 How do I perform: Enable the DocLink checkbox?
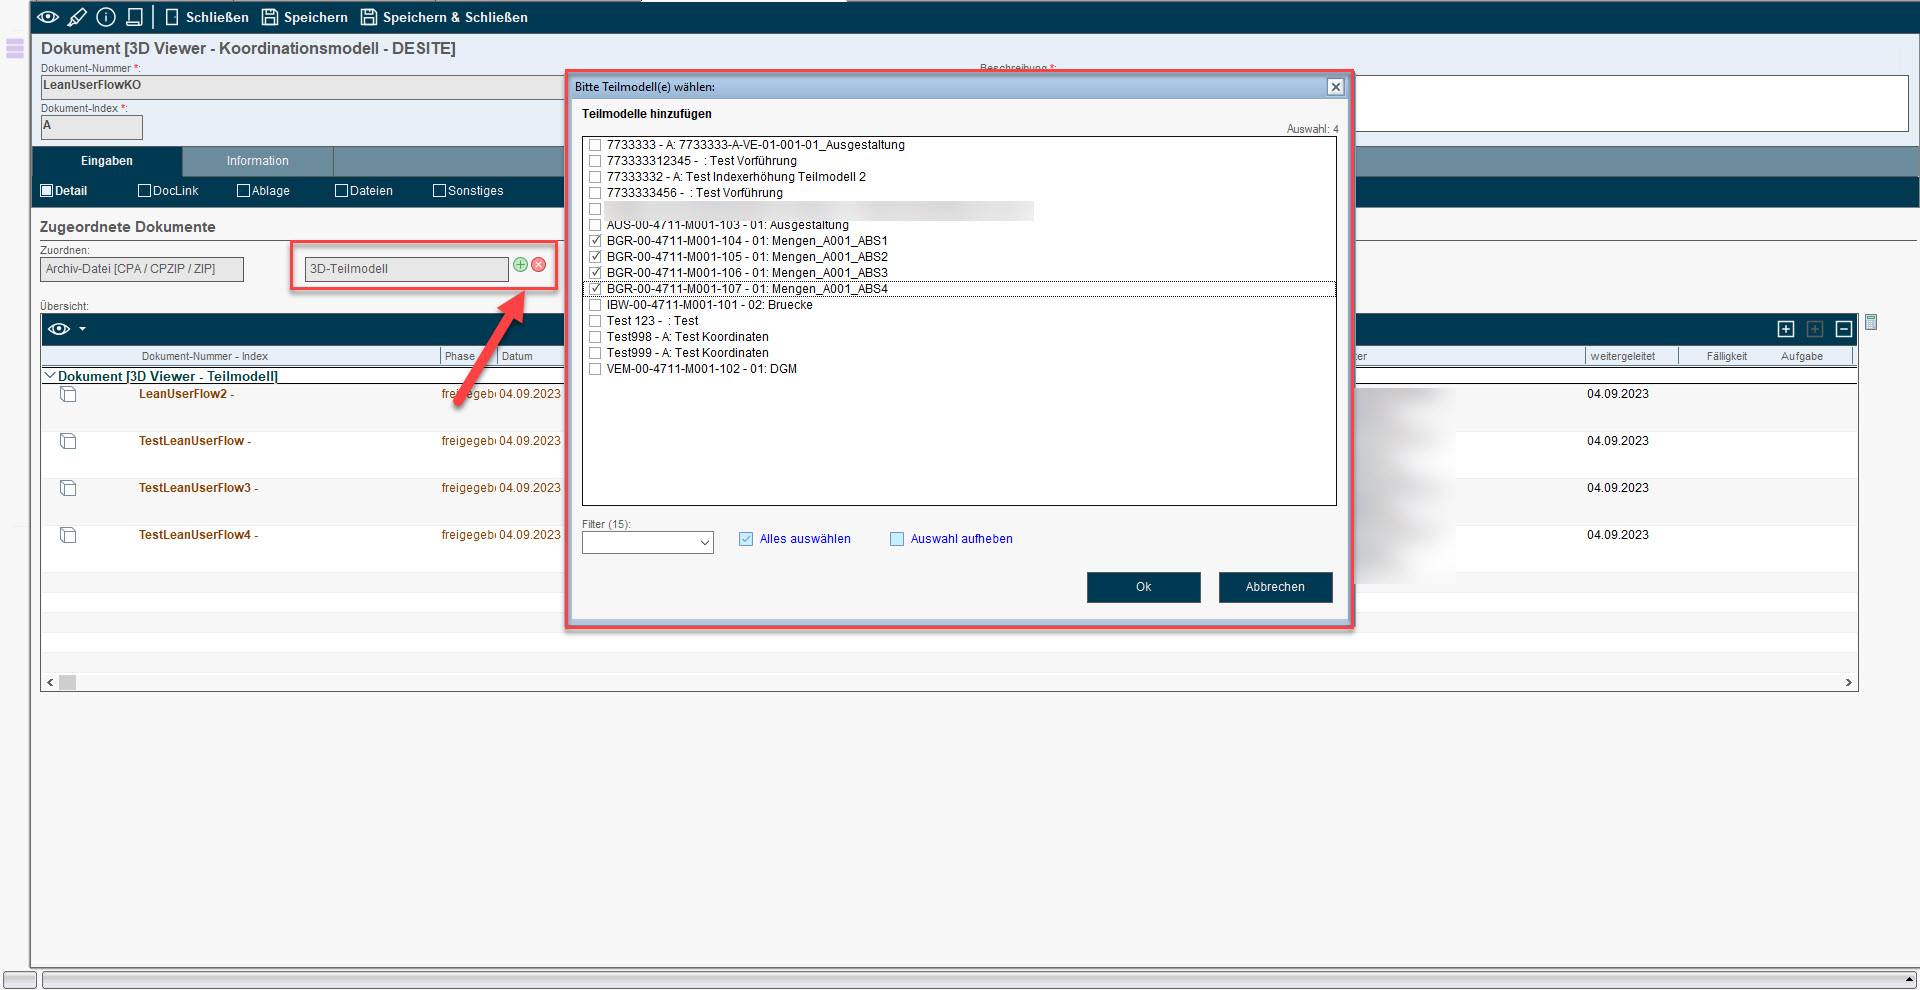pos(144,191)
